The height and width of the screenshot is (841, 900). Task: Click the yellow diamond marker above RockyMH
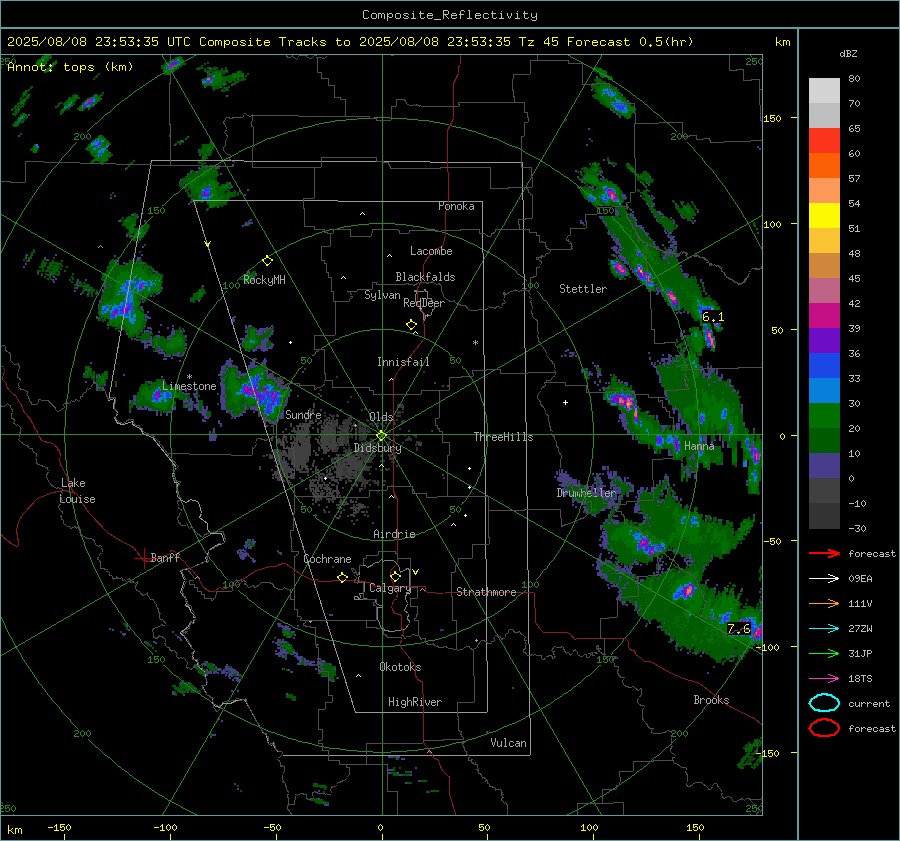point(267,261)
